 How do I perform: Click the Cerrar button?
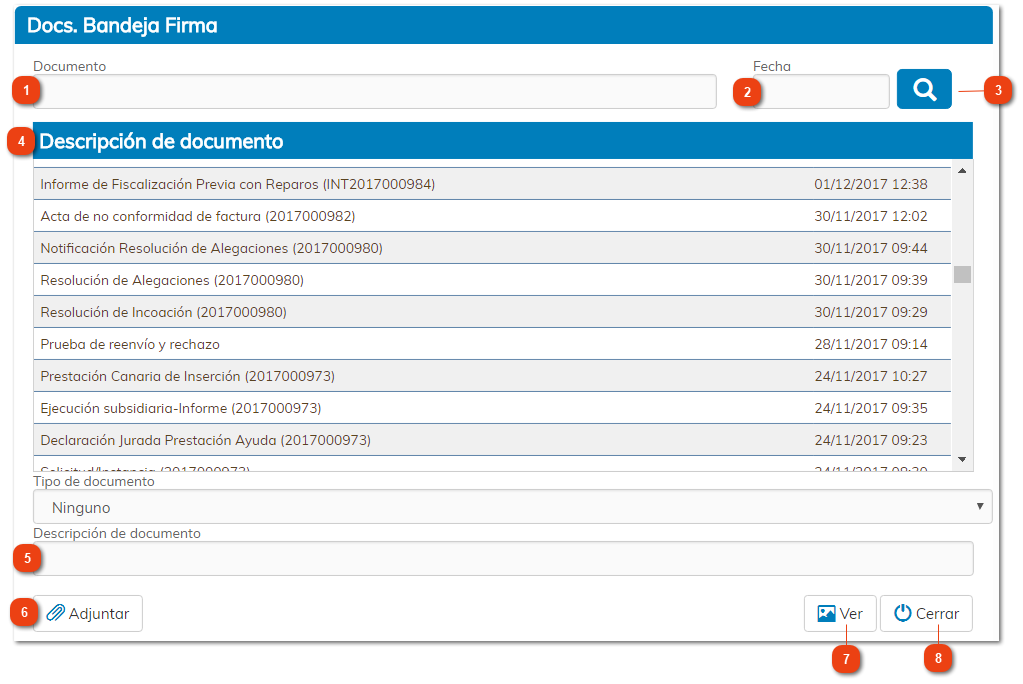point(925,613)
